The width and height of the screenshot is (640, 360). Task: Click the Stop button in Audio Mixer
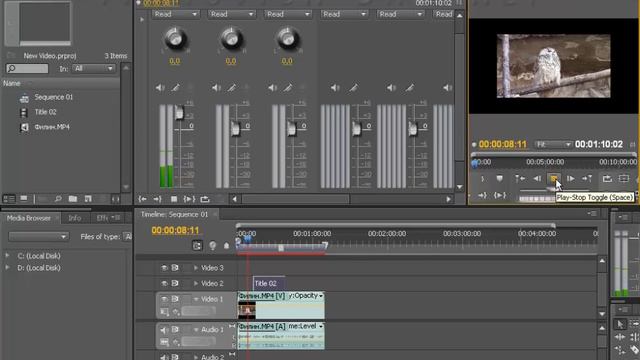pyautogui.click(x=174, y=199)
